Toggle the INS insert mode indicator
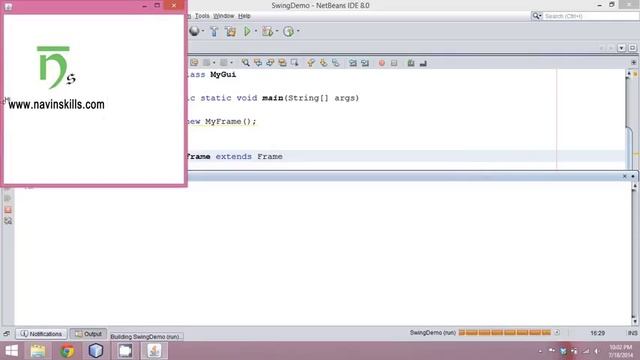 click(632, 333)
